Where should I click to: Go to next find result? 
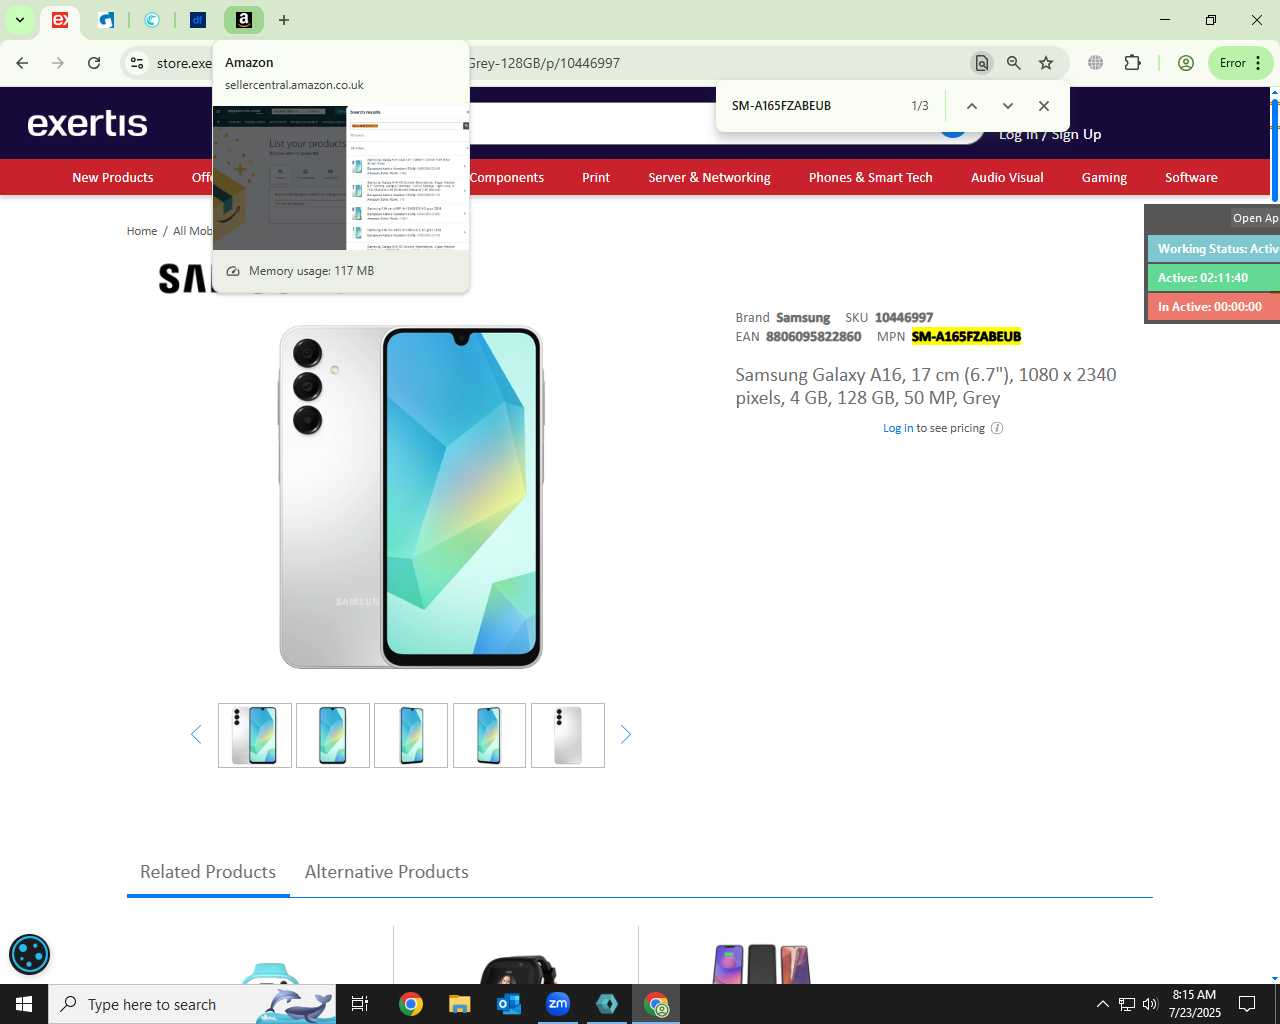point(1008,106)
